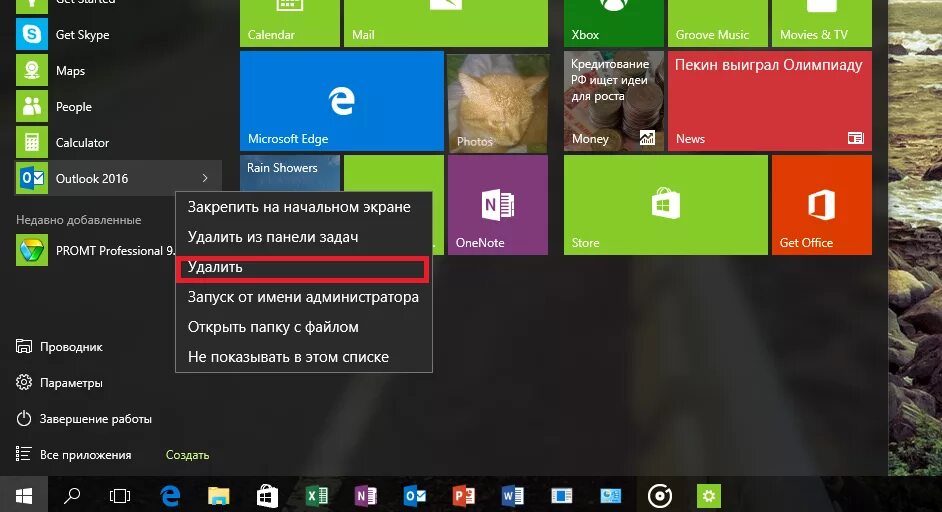This screenshot has width=942, height=512.
Task: Launch Word from the taskbar
Action: pyautogui.click(x=513, y=496)
